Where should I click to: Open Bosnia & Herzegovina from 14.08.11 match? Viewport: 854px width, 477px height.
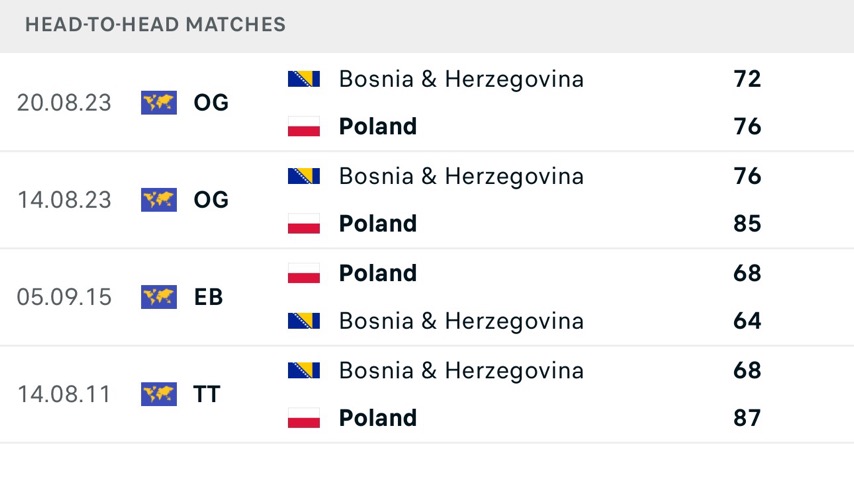tap(461, 371)
